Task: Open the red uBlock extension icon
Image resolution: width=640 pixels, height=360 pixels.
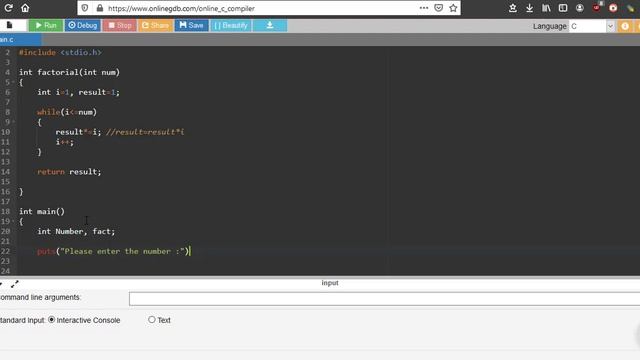Action: tap(597, 7)
